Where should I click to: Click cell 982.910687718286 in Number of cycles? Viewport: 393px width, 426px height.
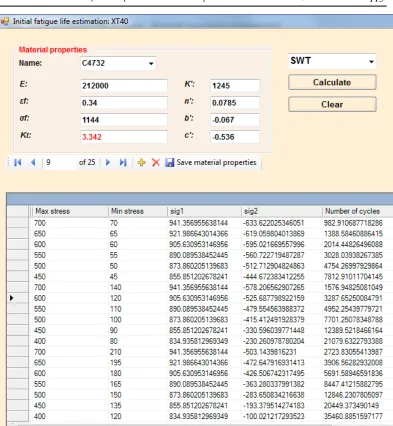click(358, 223)
